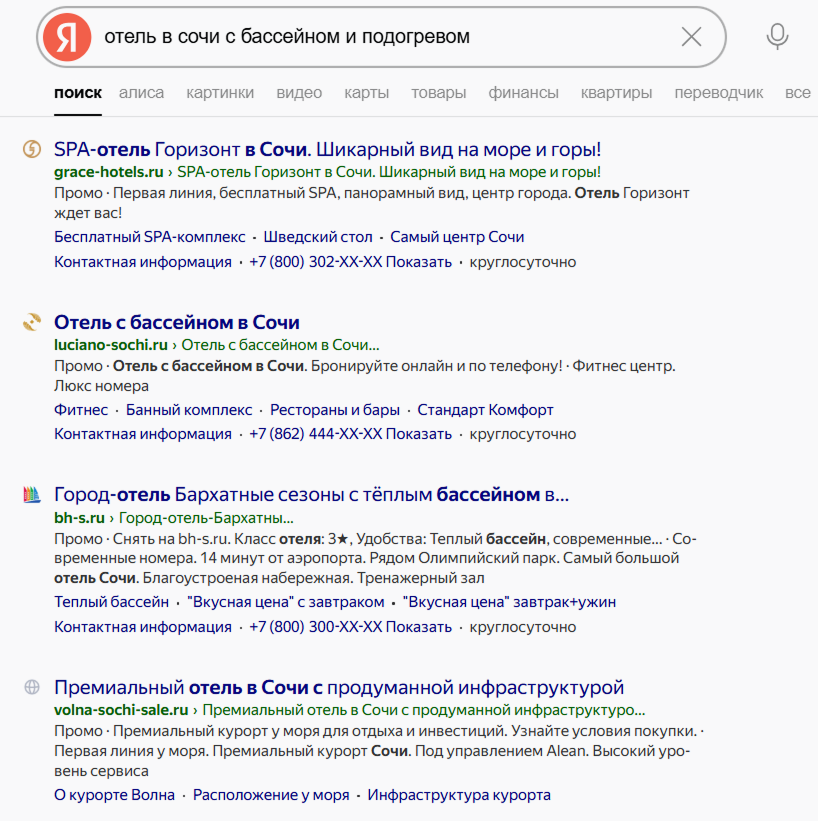This screenshot has height=821, width=818.
Task: Click the Yandex logo icon
Action: (x=67, y=37)
